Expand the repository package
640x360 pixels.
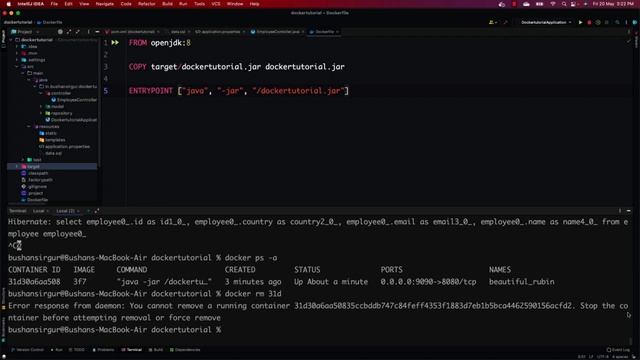click(41, 113)
